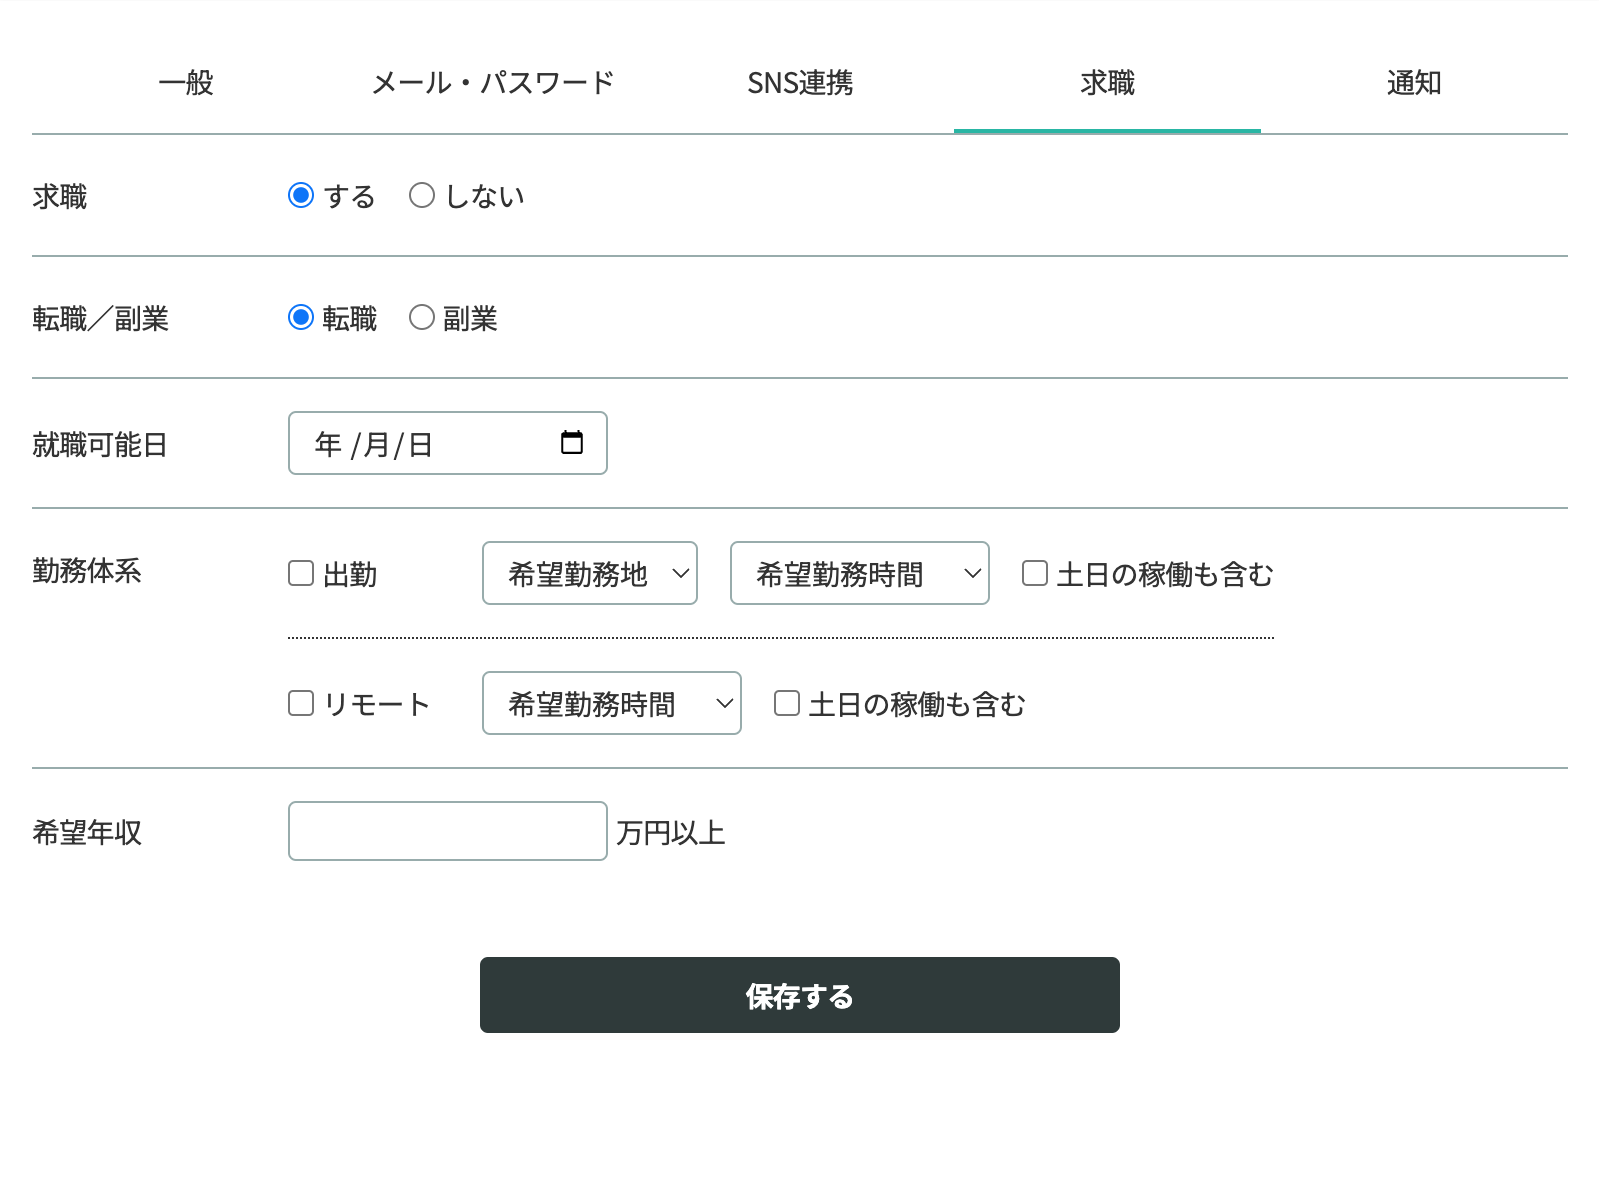
Task: Tick the 出勤 checkbox
Action: 301,573
